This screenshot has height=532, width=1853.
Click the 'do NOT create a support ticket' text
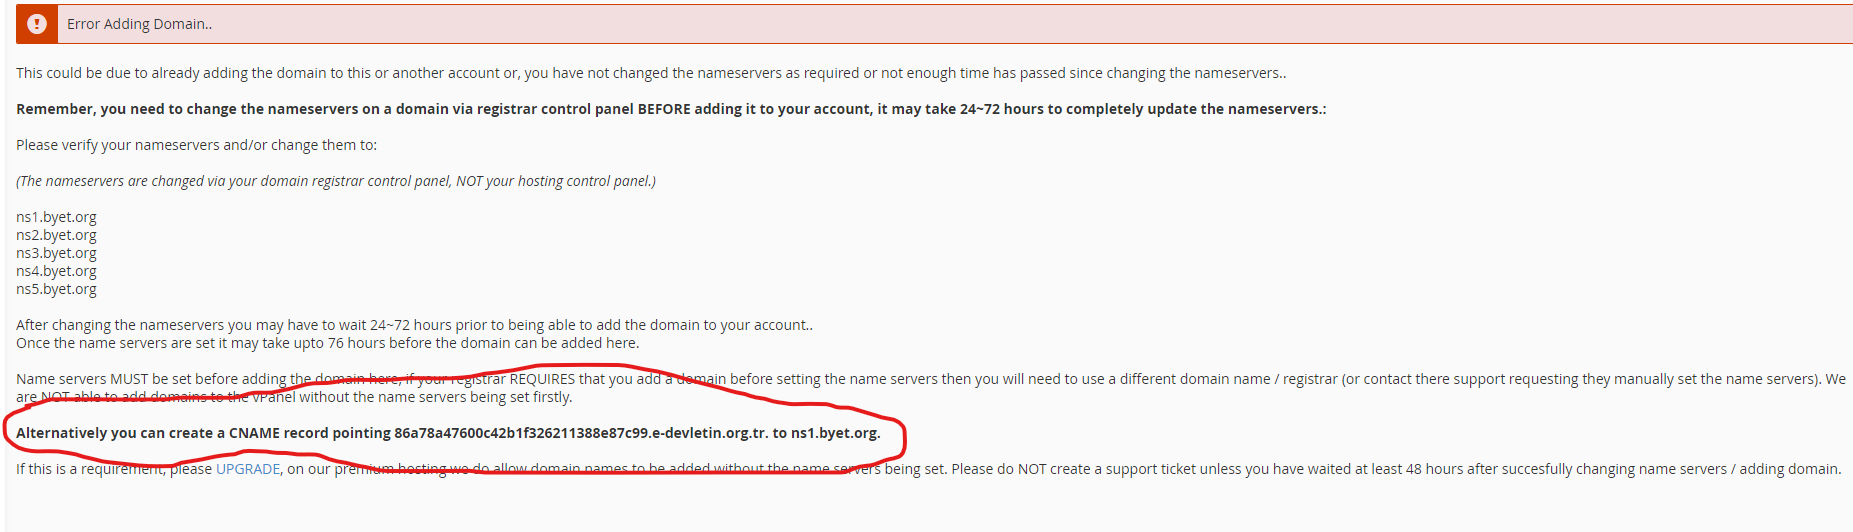tap(1102, 469)
